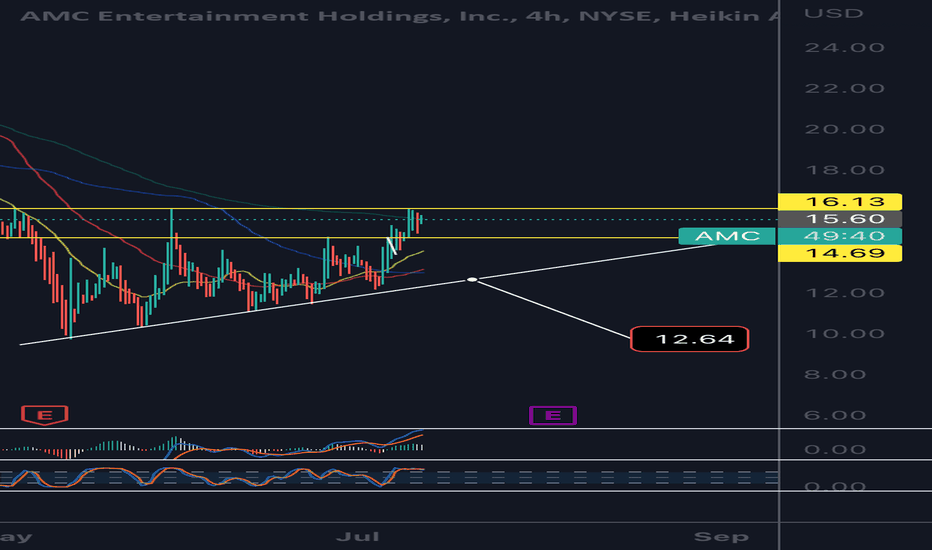Viewport: 932px width, 550px height.
Task: Click the Sep date axis label
Action: pyautogui.click(x=722, y=537)
